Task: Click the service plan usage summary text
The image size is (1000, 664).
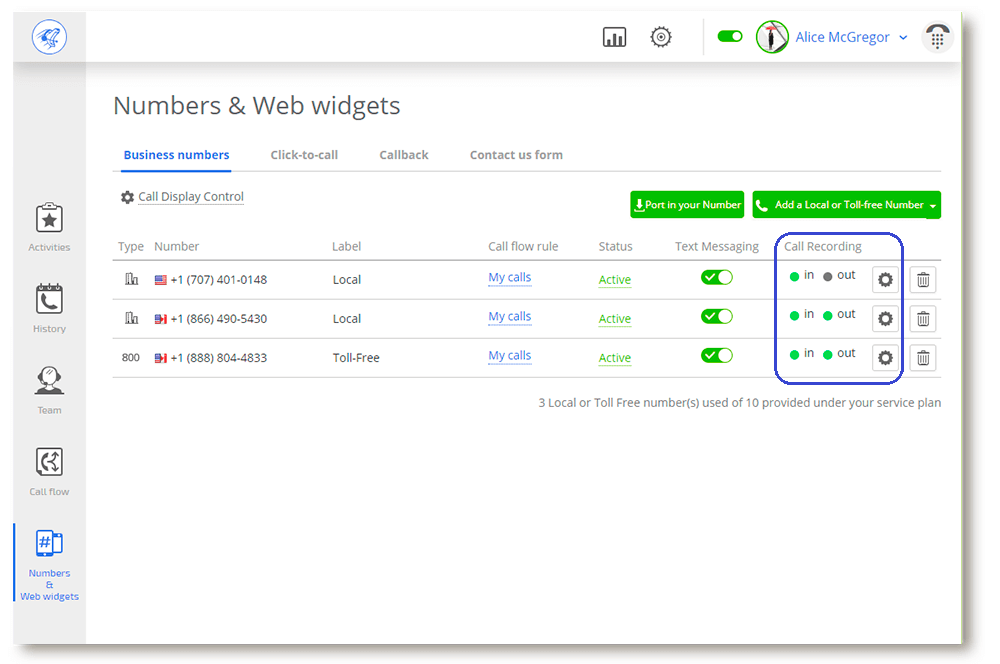Action: pos(740,402)
